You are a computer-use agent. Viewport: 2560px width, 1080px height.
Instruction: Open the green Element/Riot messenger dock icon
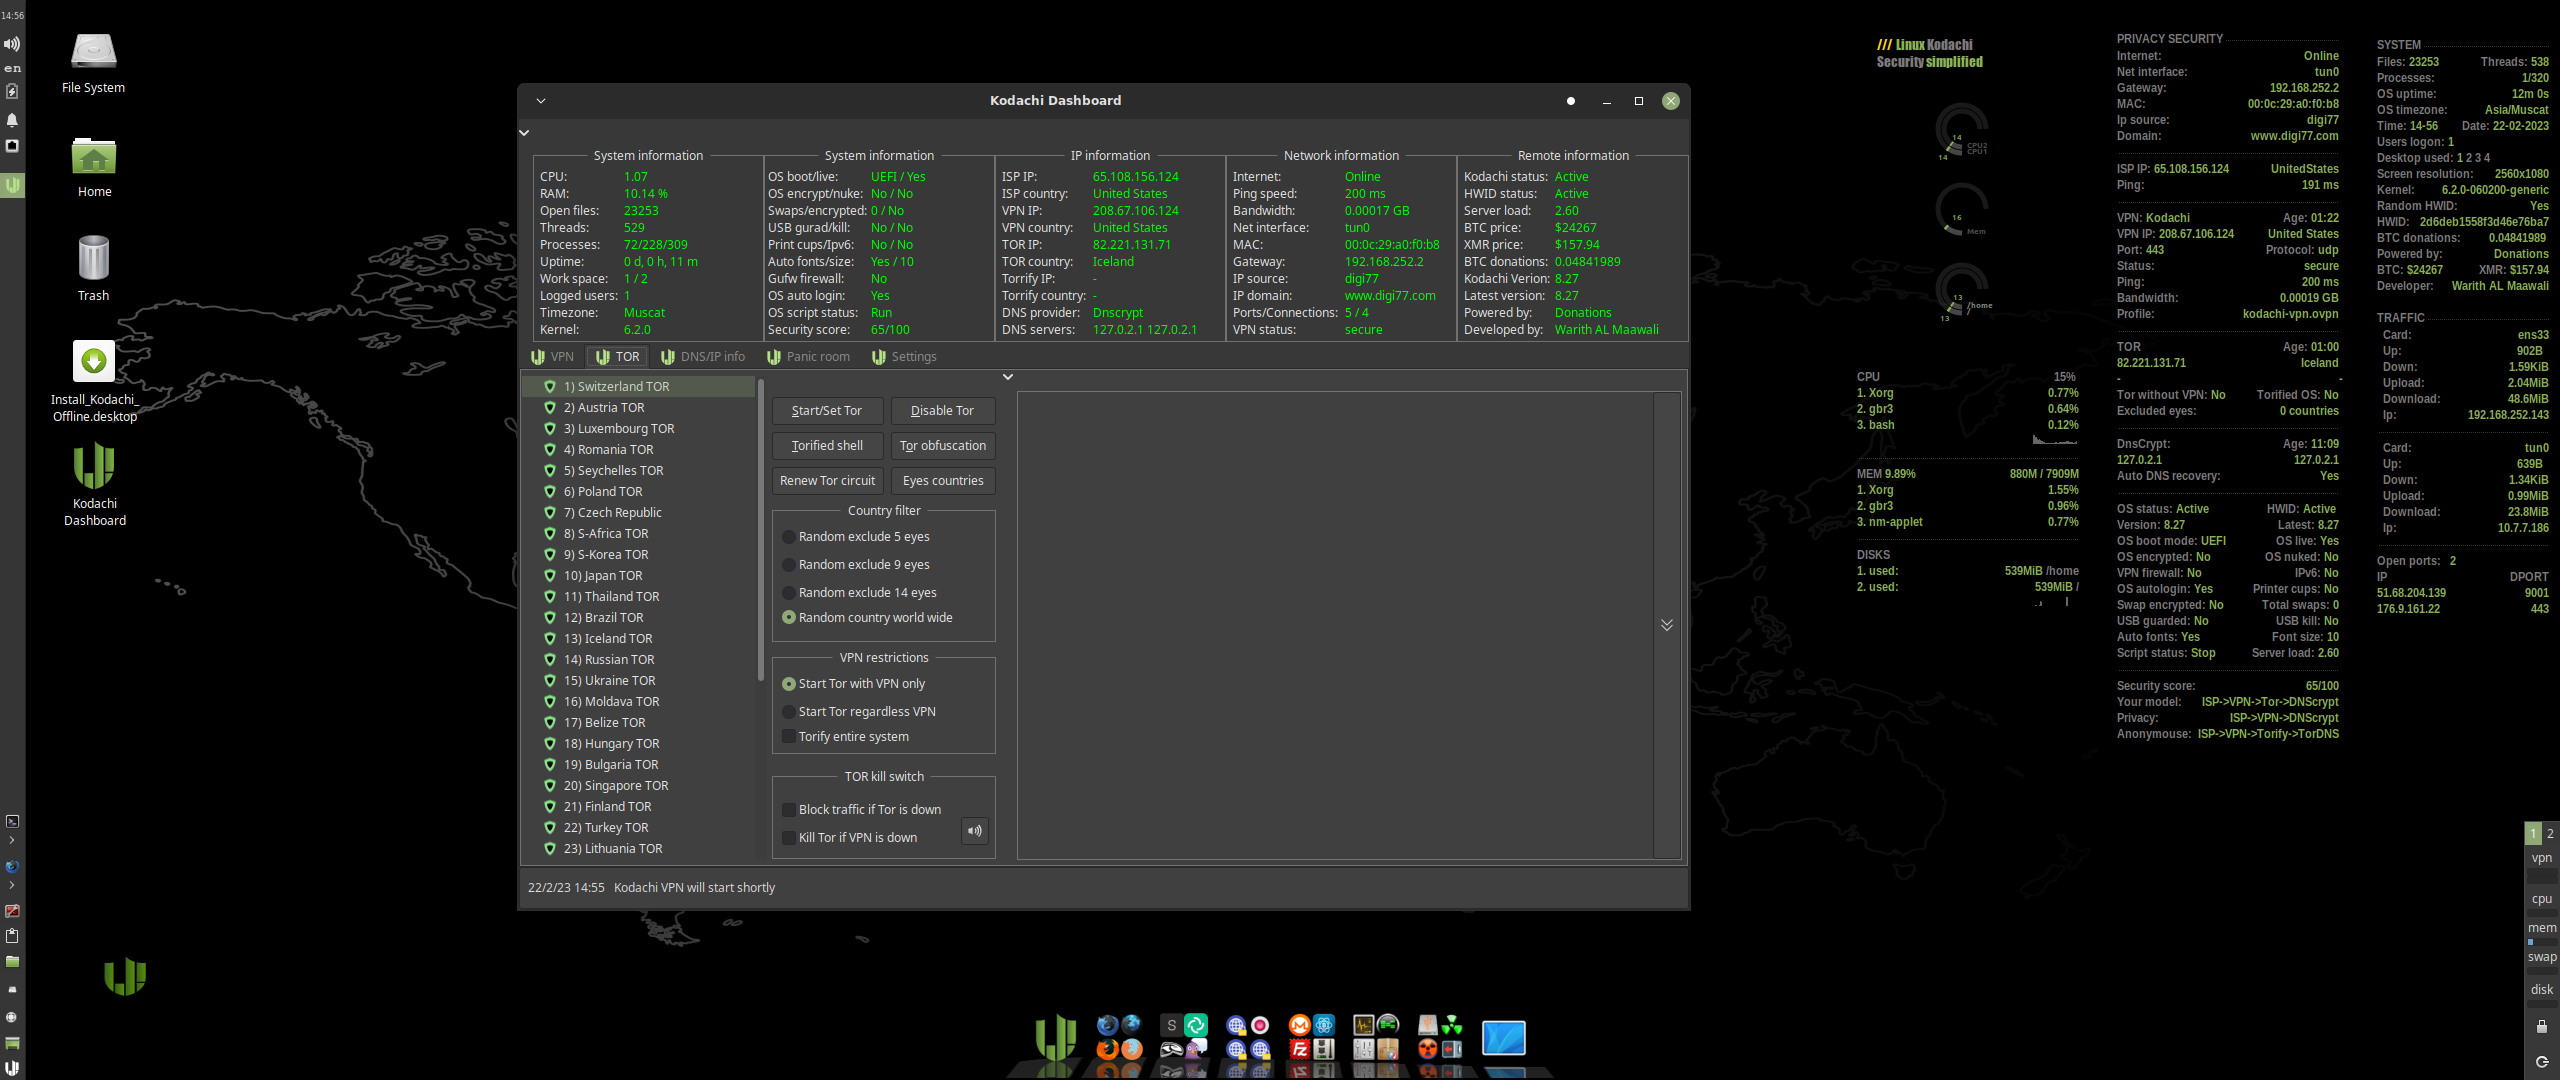[x=1196, y=1025]
